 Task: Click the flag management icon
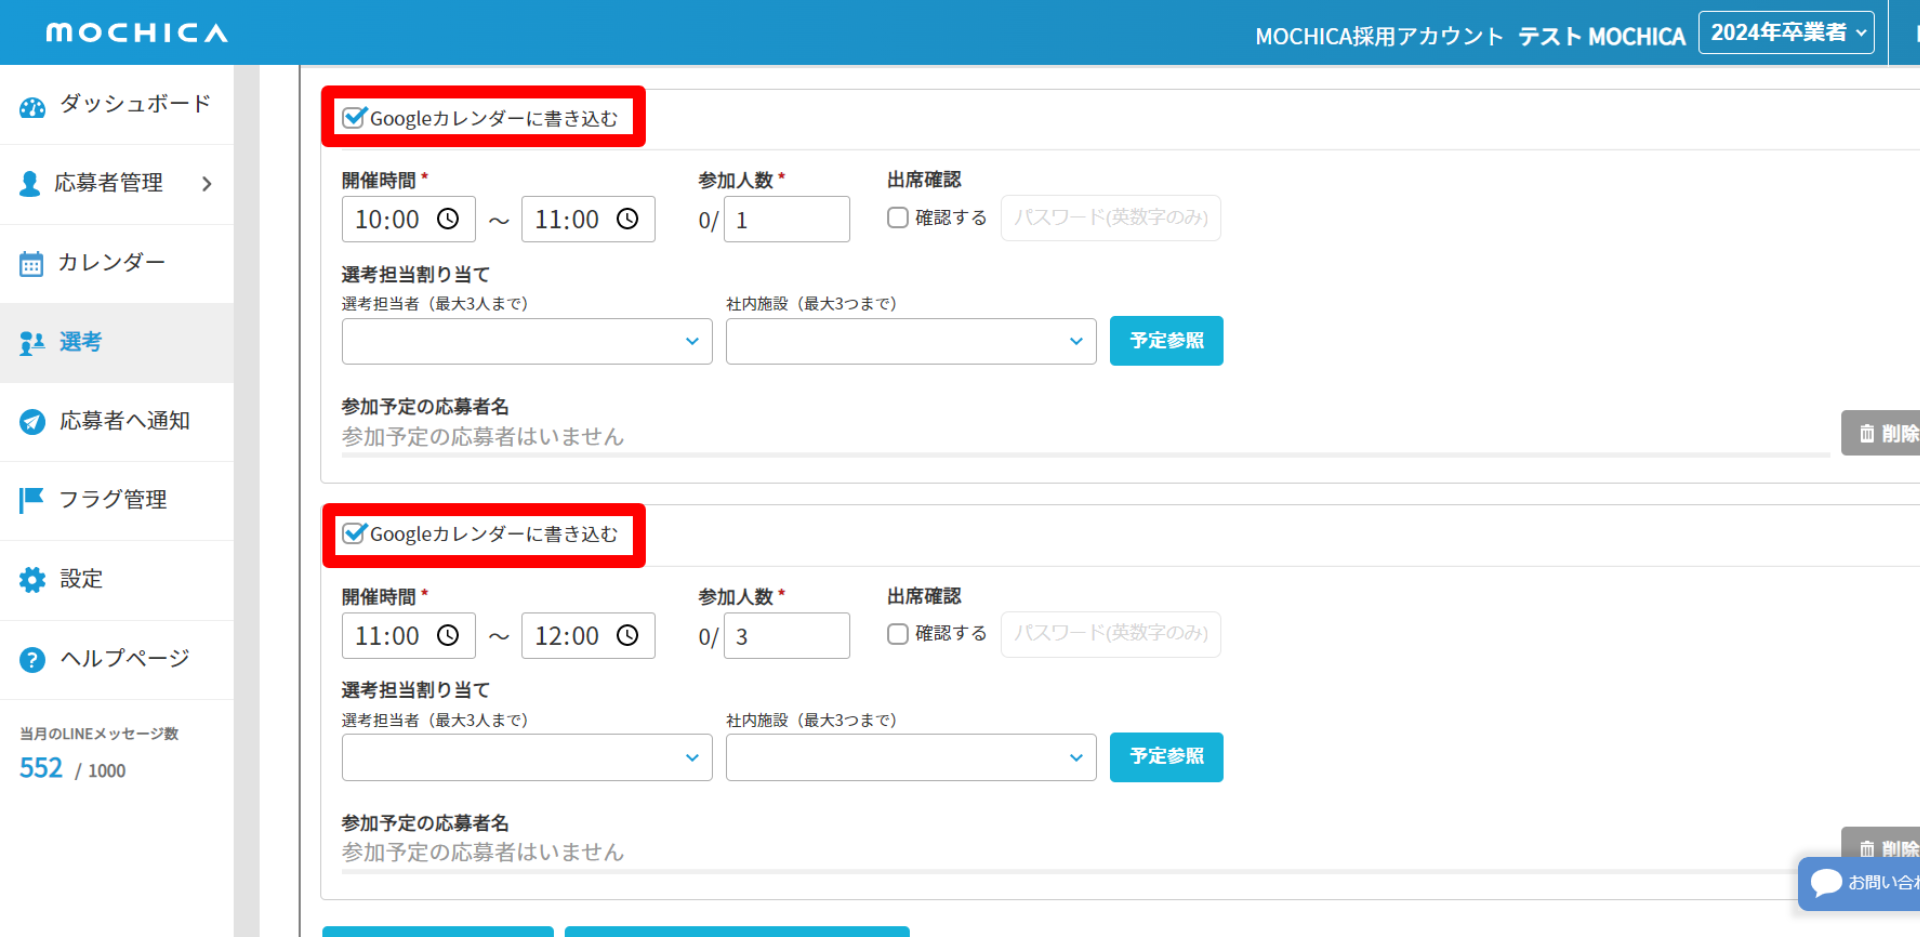point(32,499)
